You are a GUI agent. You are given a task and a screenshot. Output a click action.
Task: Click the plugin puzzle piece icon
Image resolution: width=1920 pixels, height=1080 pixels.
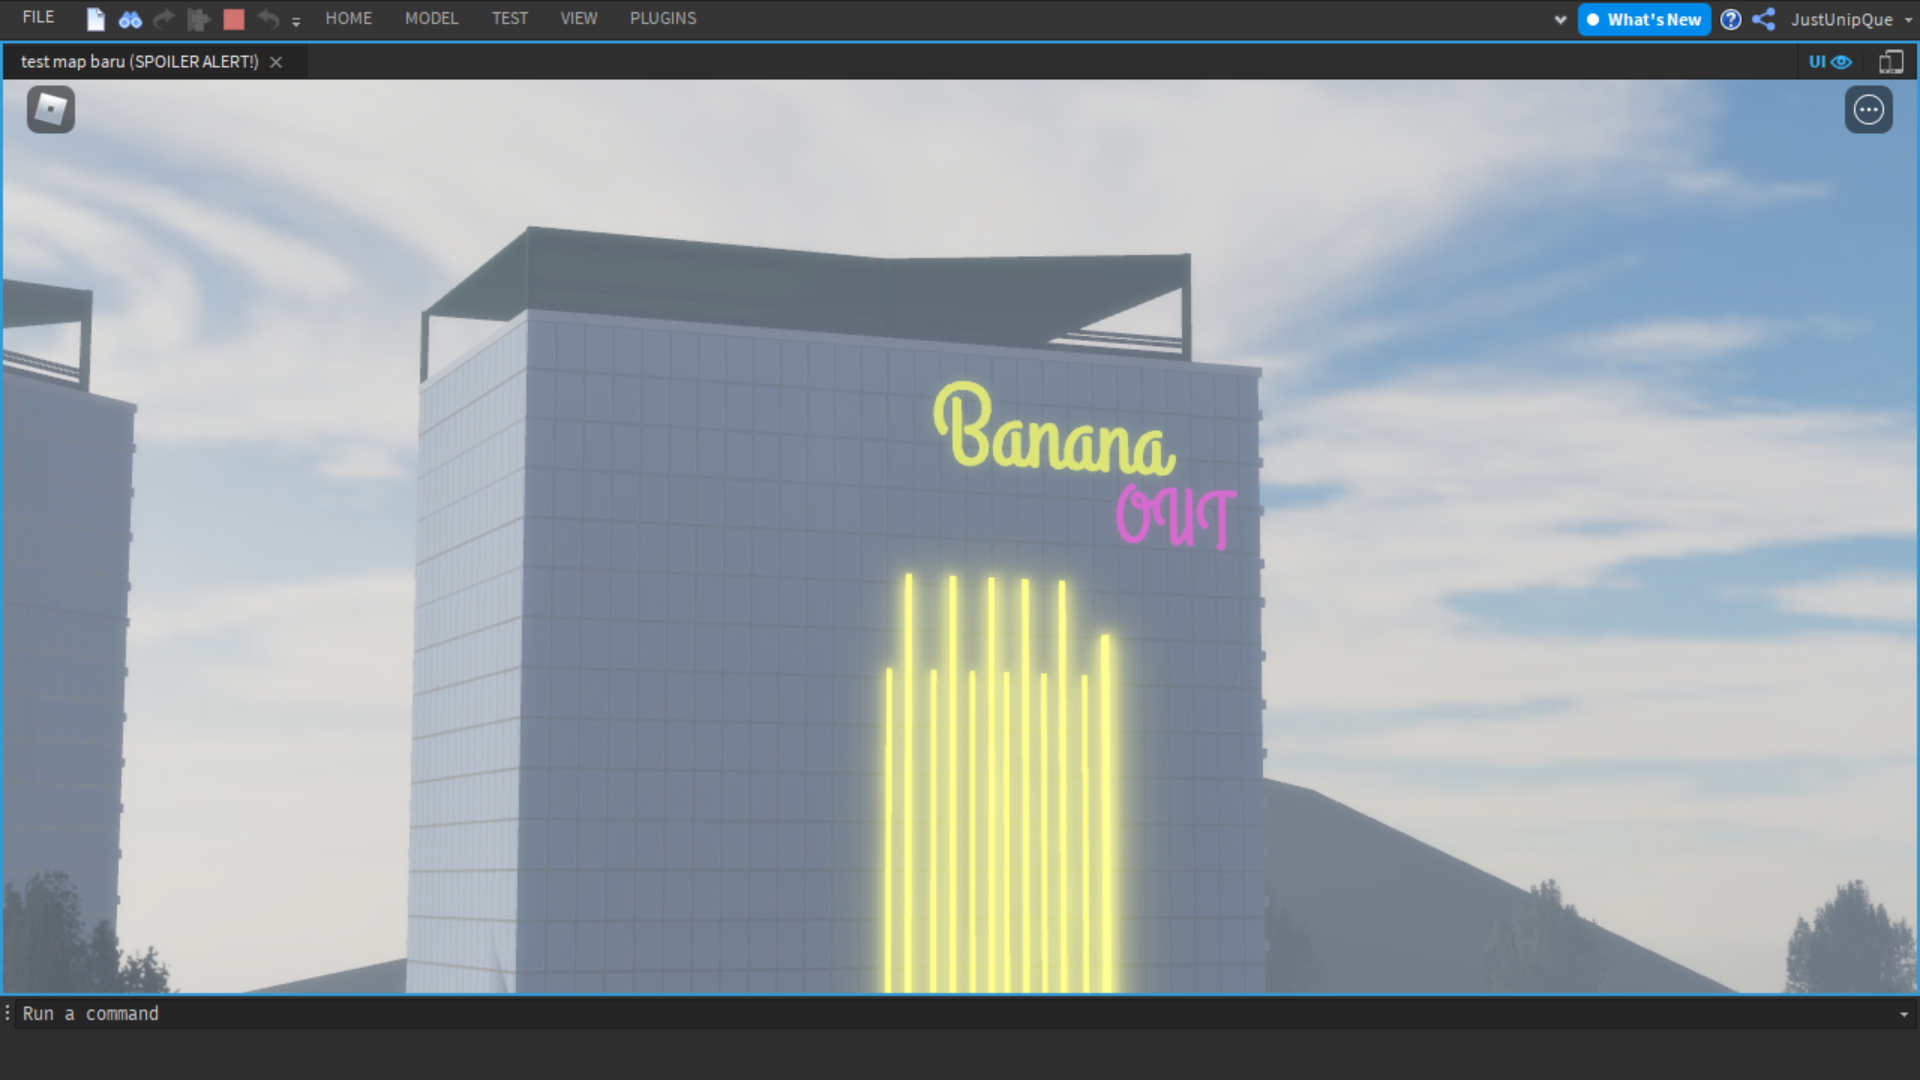point(198,19)
